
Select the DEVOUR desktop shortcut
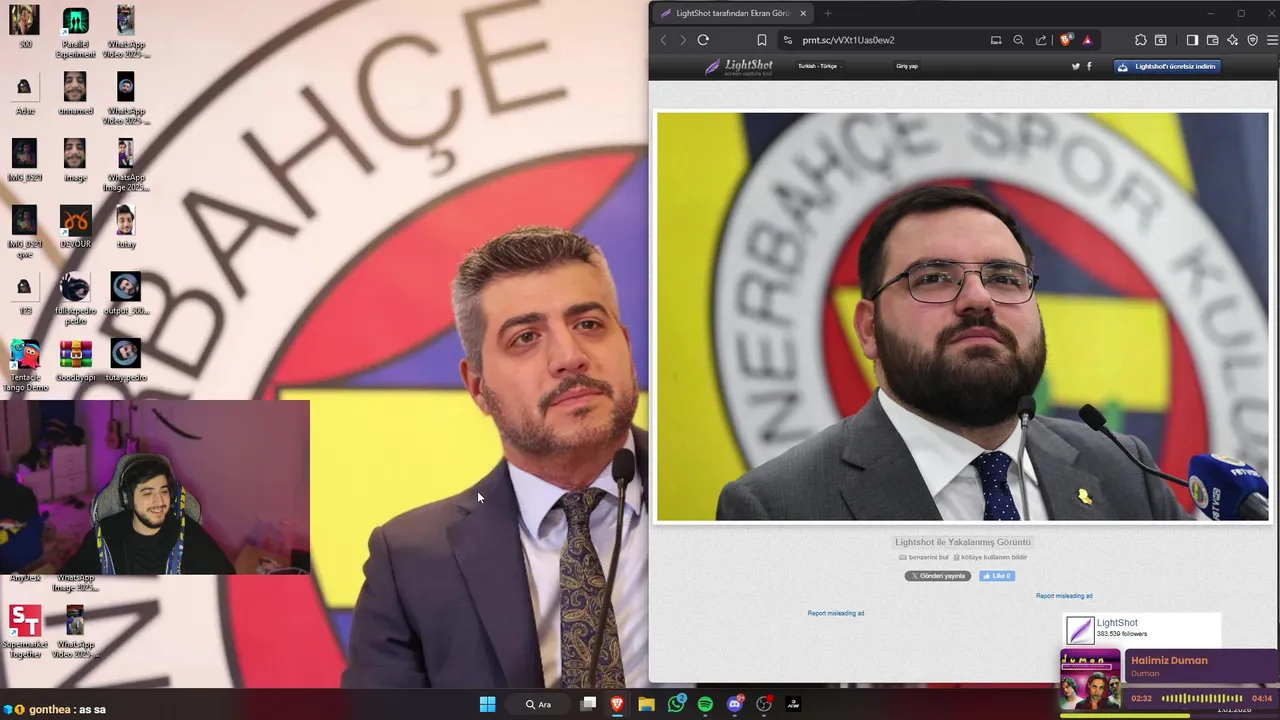[75, 227]
